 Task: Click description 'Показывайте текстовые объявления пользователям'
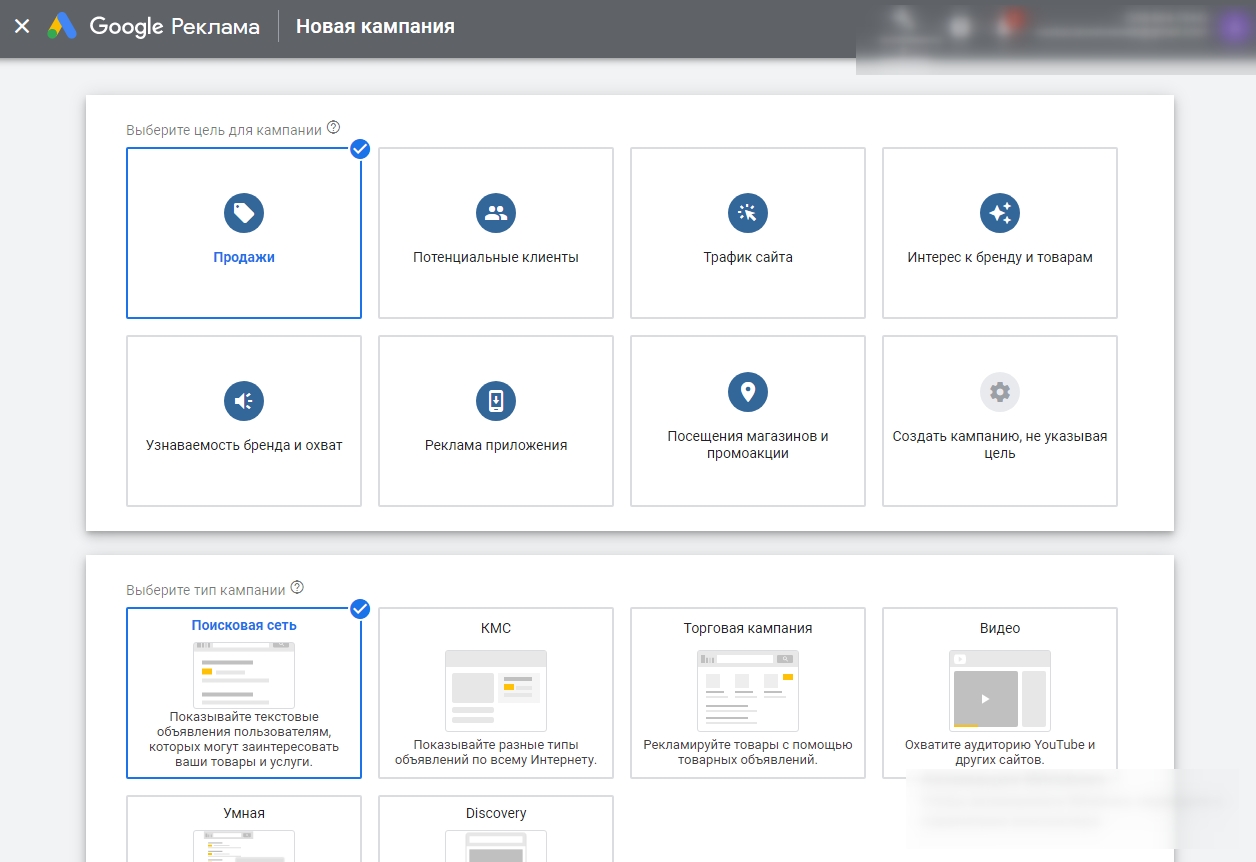pos(244,739)
